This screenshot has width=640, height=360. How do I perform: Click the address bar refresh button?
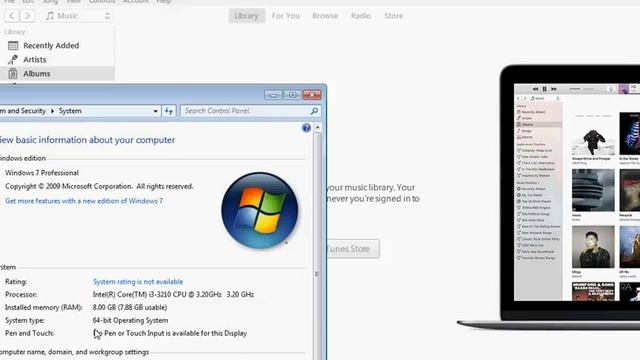click(169, 111)
